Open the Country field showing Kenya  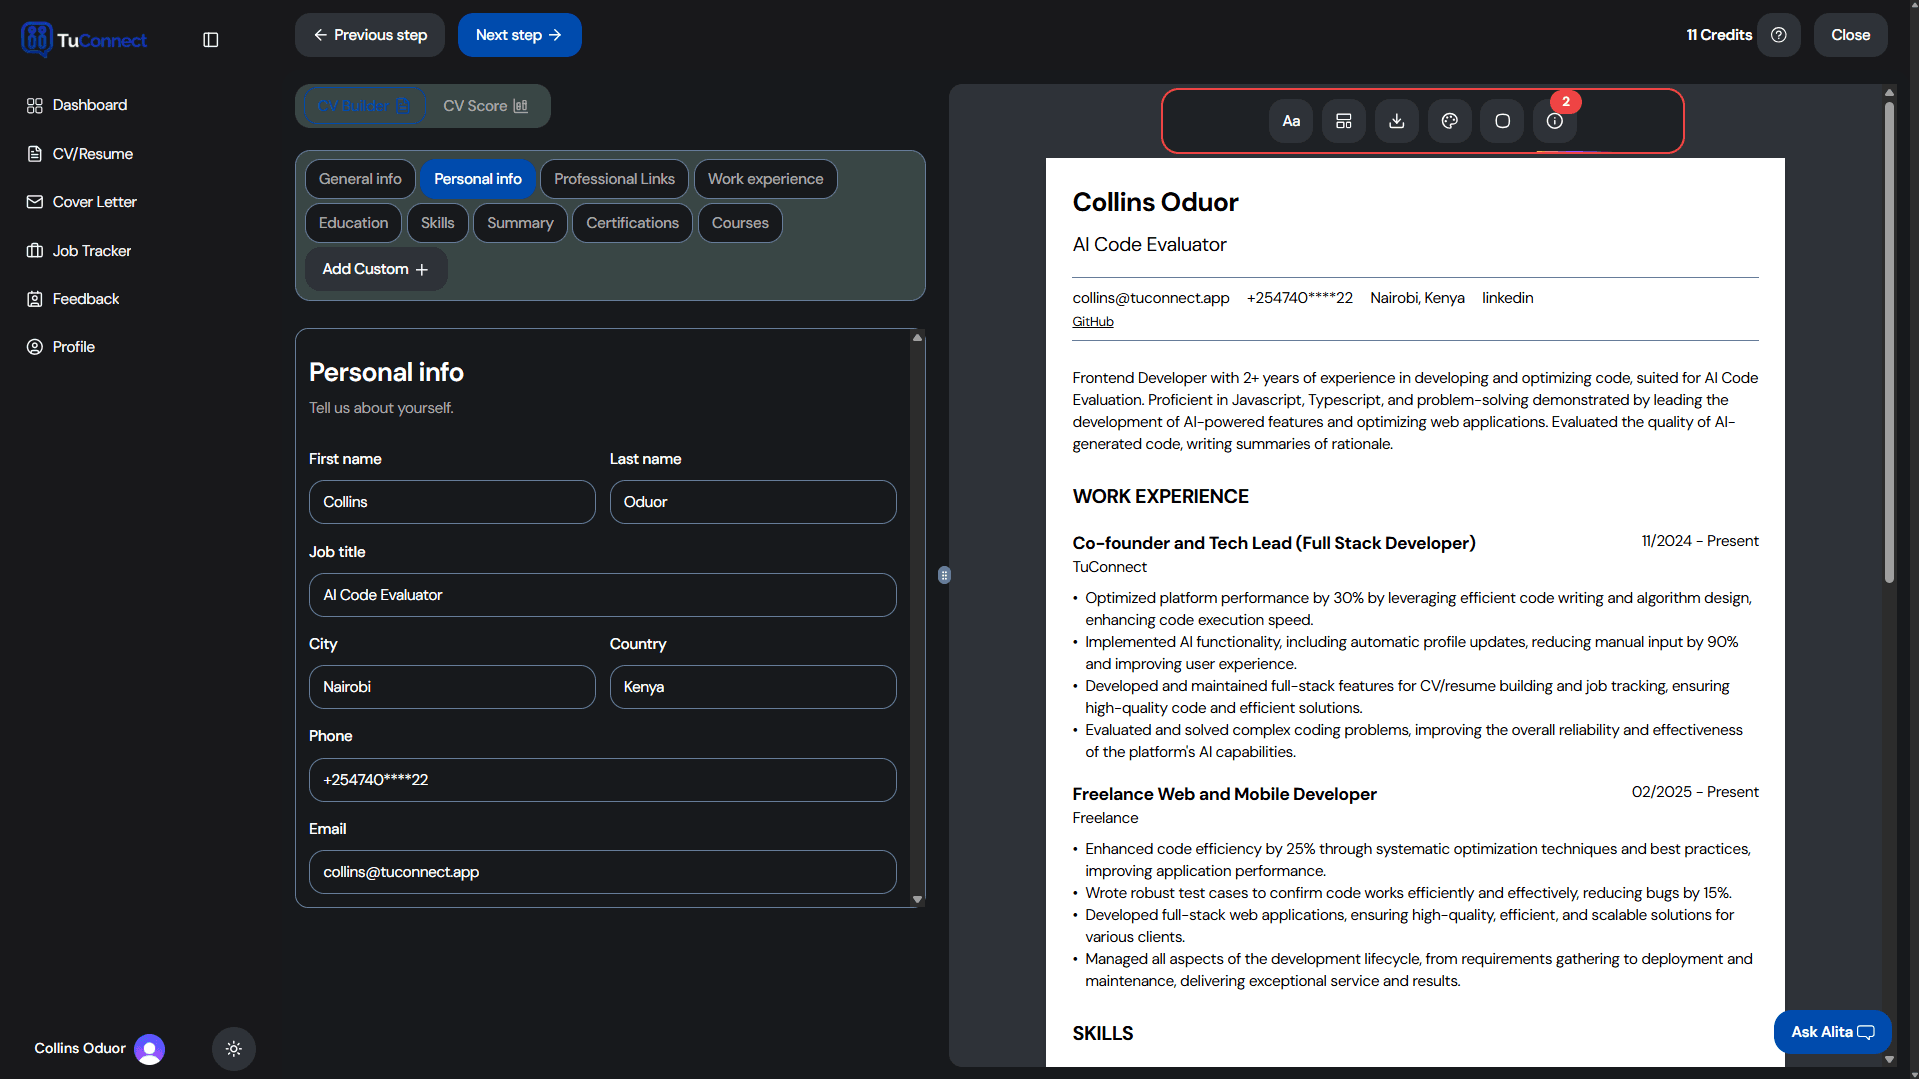coord(752,686)
